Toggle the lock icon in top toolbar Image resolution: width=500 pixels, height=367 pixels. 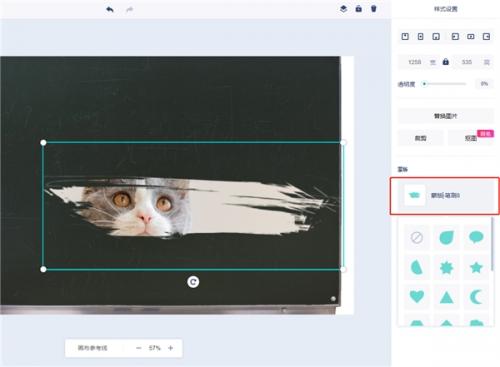(x=359, y=9)
